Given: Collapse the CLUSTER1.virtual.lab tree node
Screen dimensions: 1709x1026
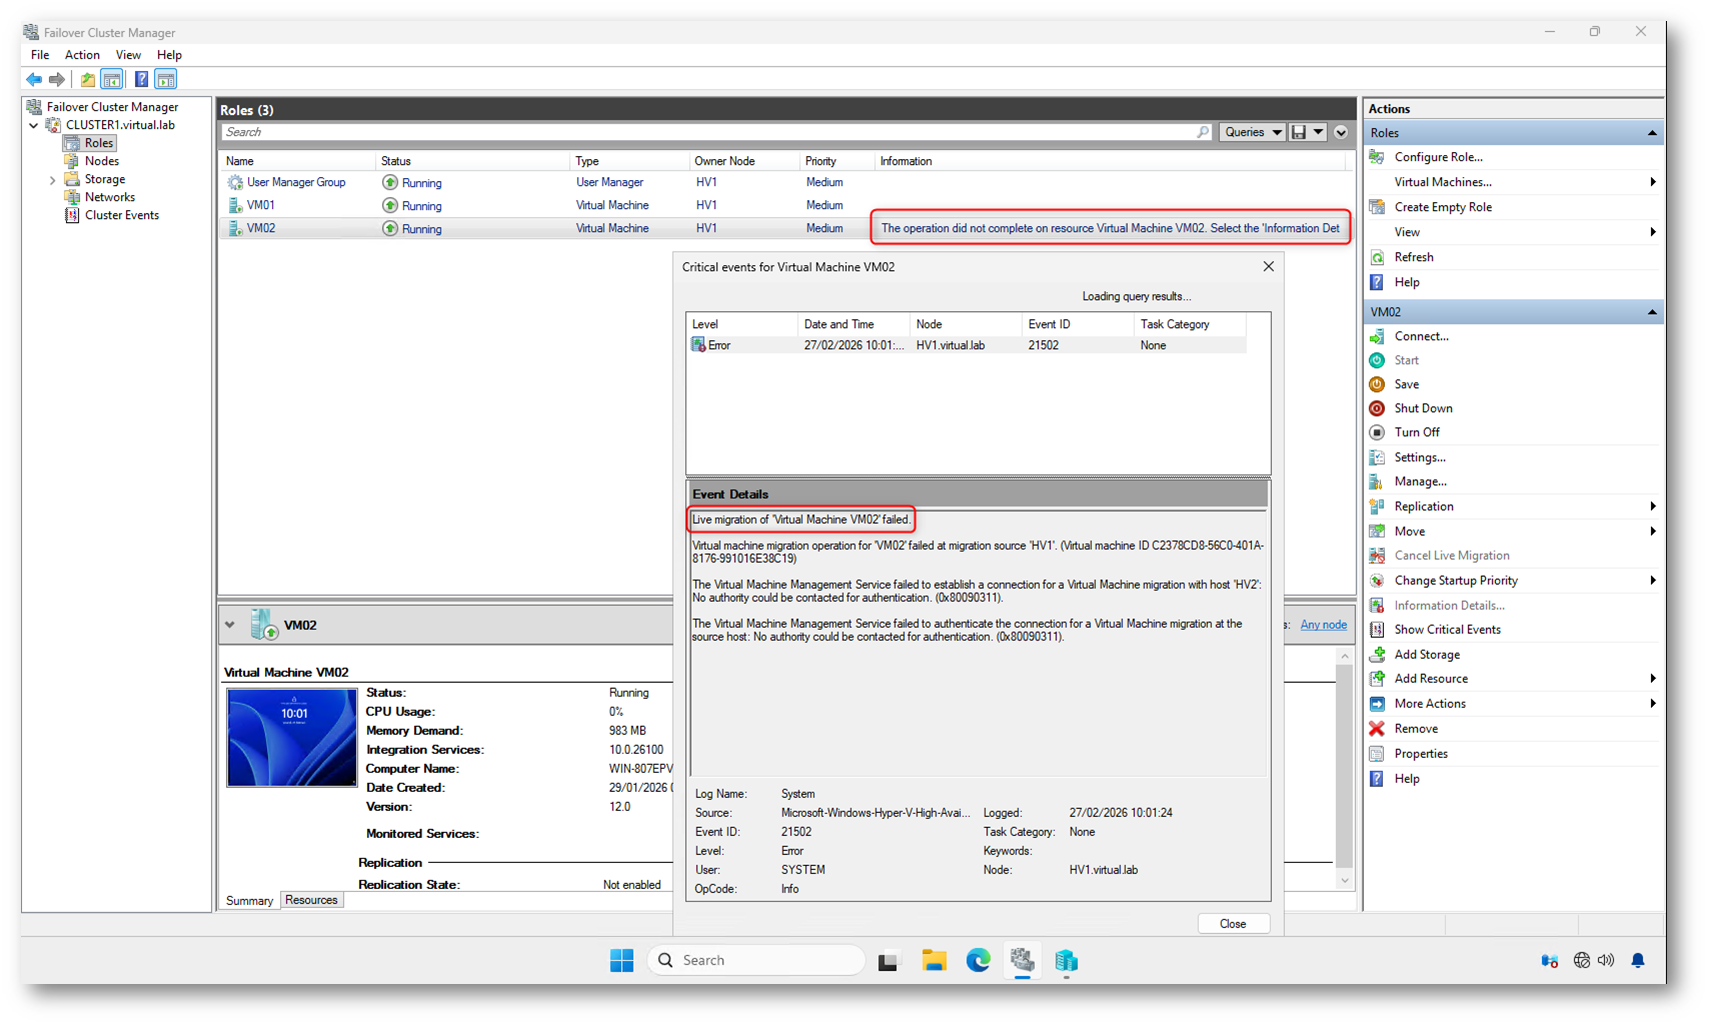Looking at the screenshot, I should (x=34, y=126).
